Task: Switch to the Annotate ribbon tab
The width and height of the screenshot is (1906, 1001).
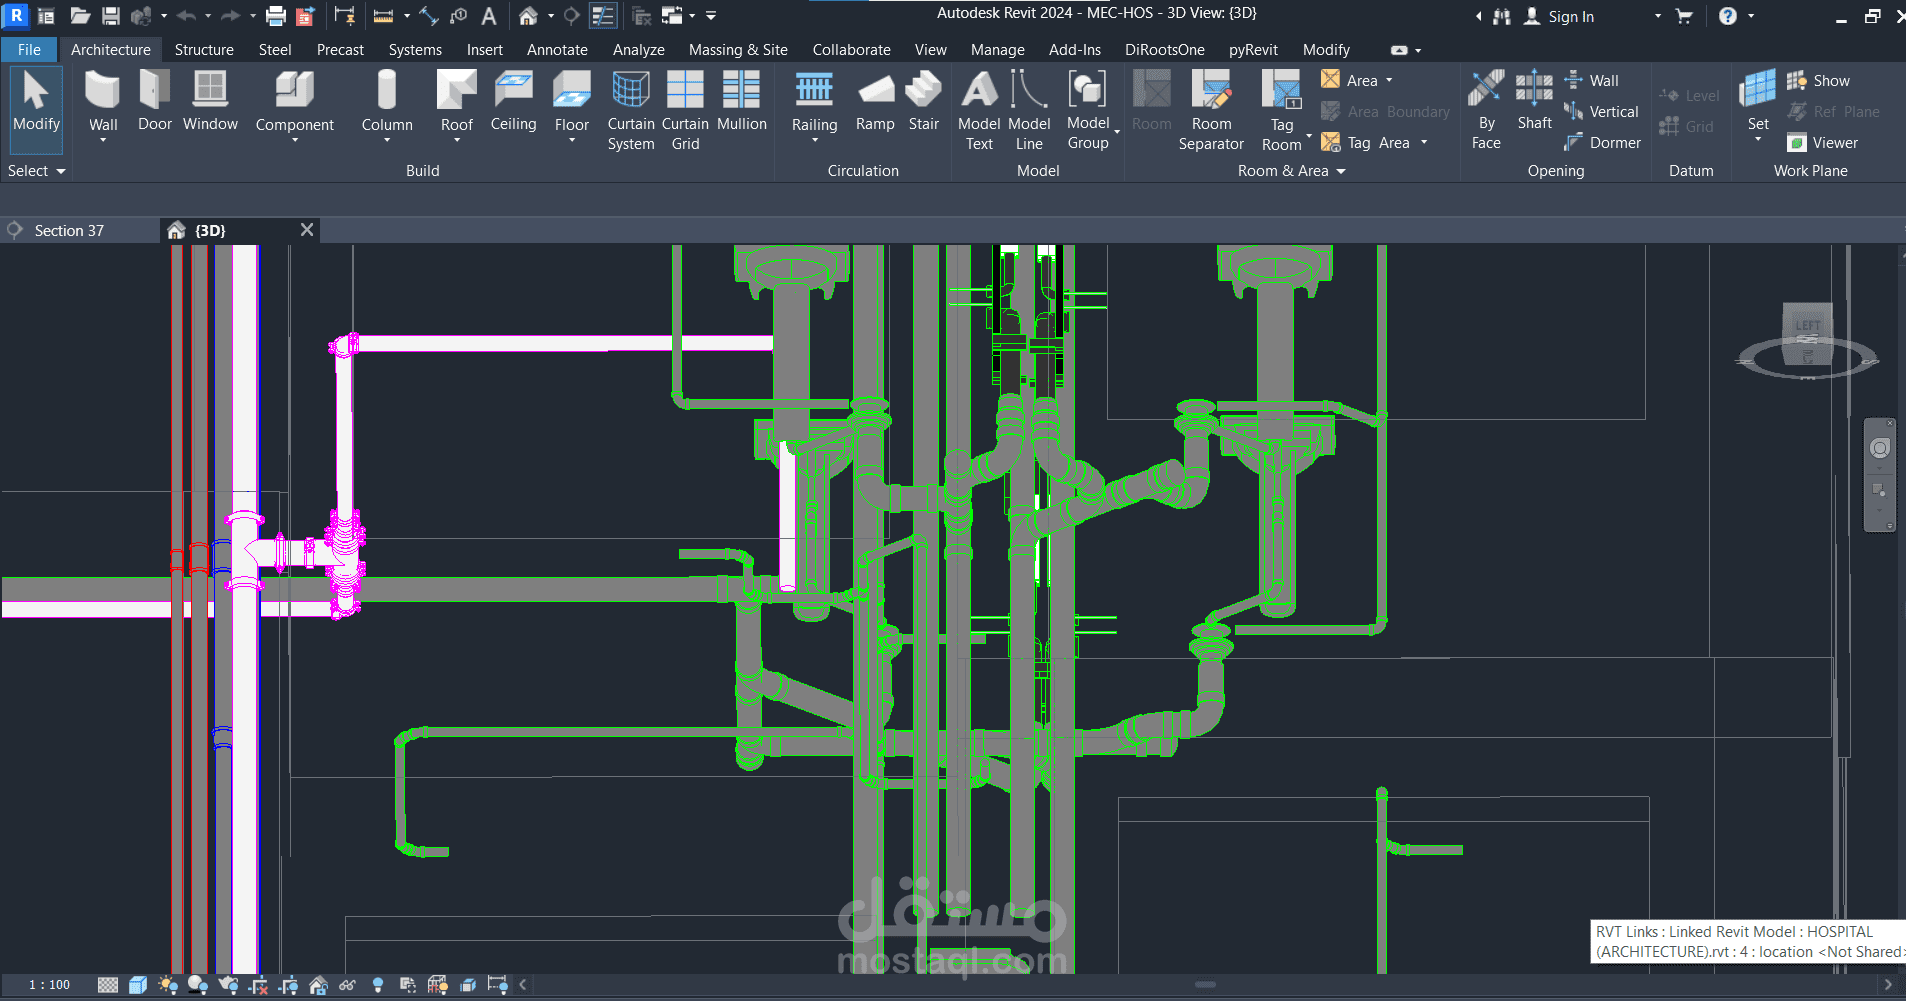Action: [x=557, y=50]
